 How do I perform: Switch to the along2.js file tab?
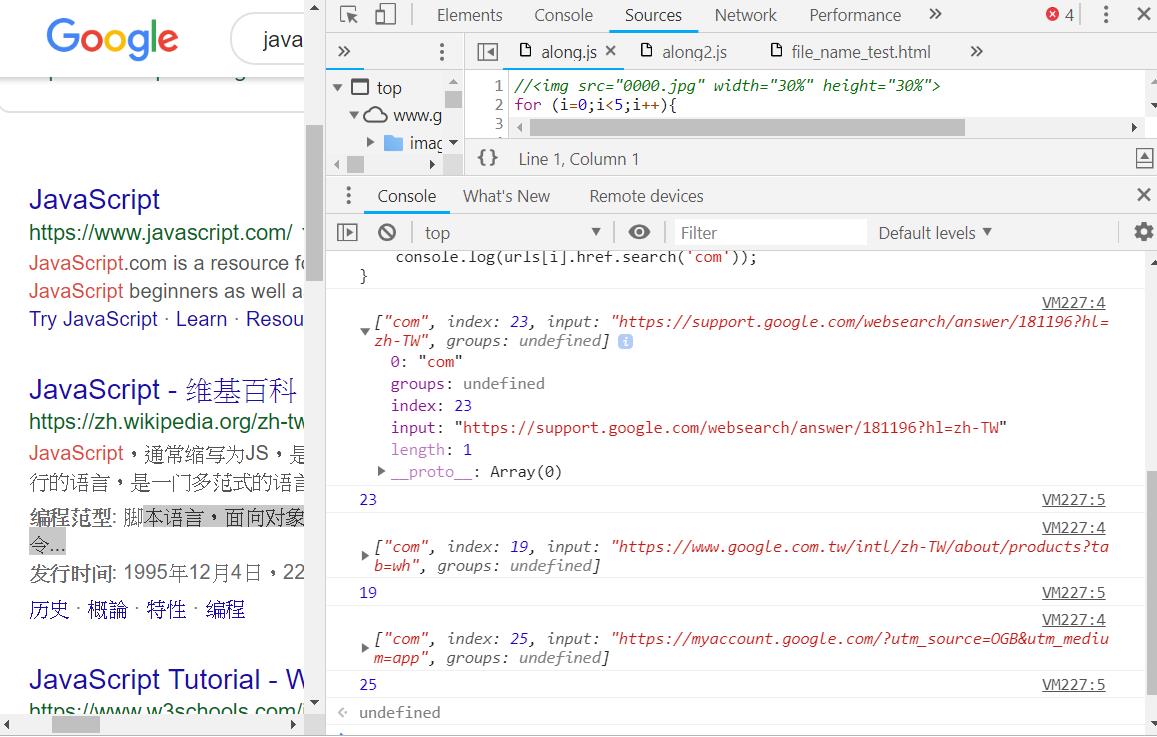(x=694, y=52)
